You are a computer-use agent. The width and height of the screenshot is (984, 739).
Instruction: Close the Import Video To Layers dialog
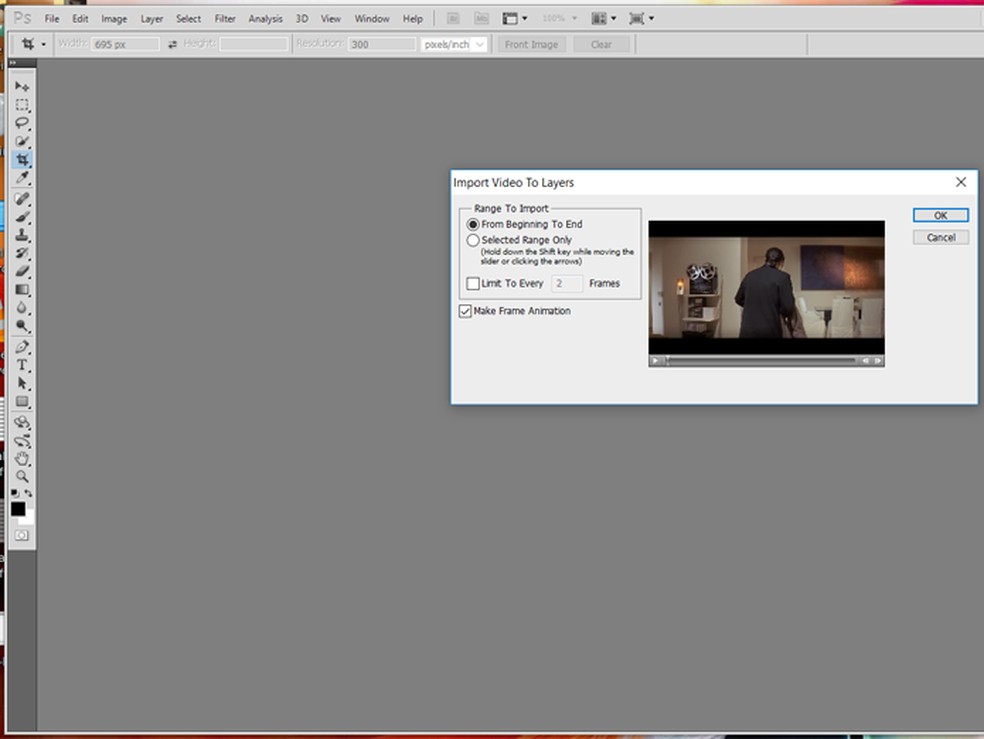[961, 182]
